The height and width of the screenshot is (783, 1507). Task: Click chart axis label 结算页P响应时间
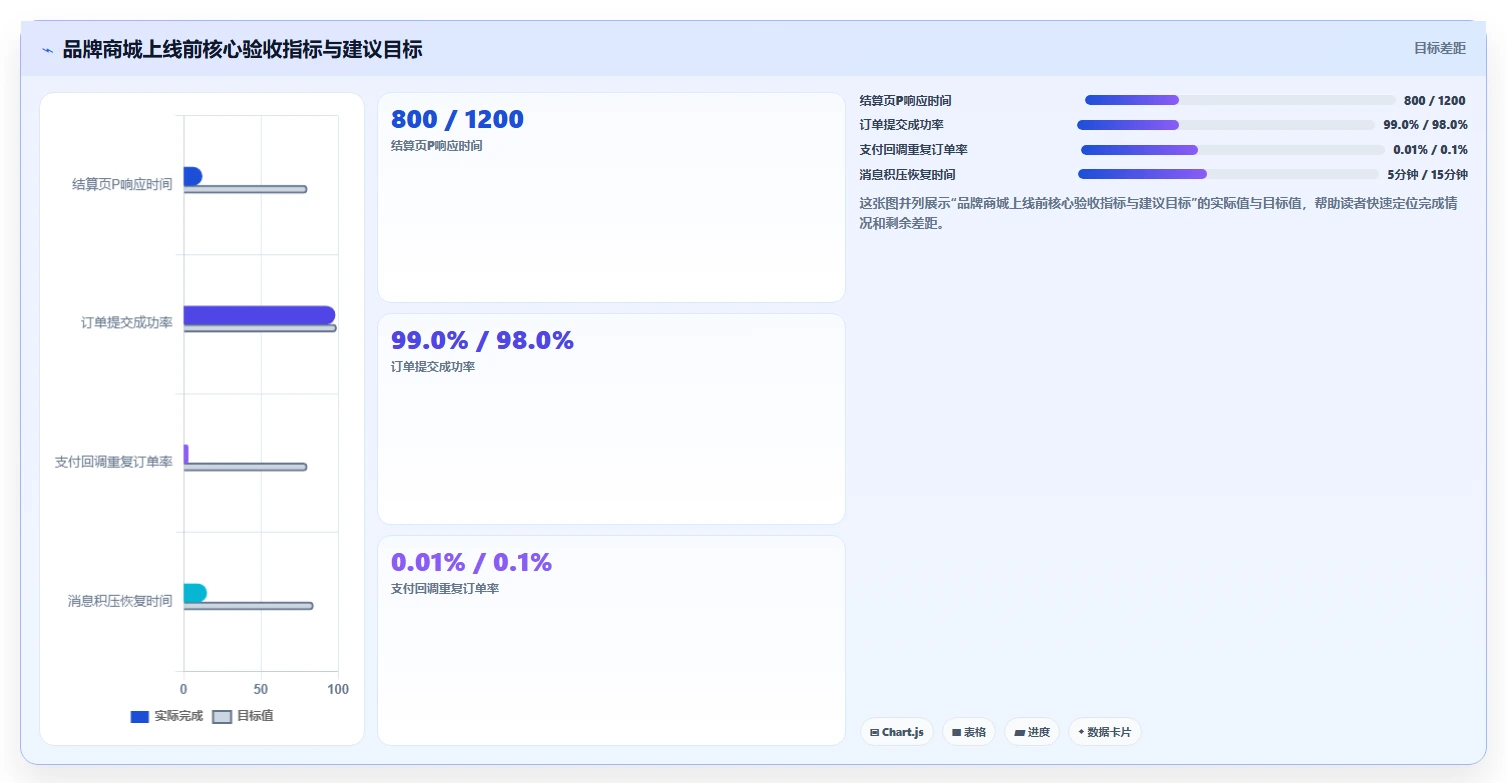point(122,184)
